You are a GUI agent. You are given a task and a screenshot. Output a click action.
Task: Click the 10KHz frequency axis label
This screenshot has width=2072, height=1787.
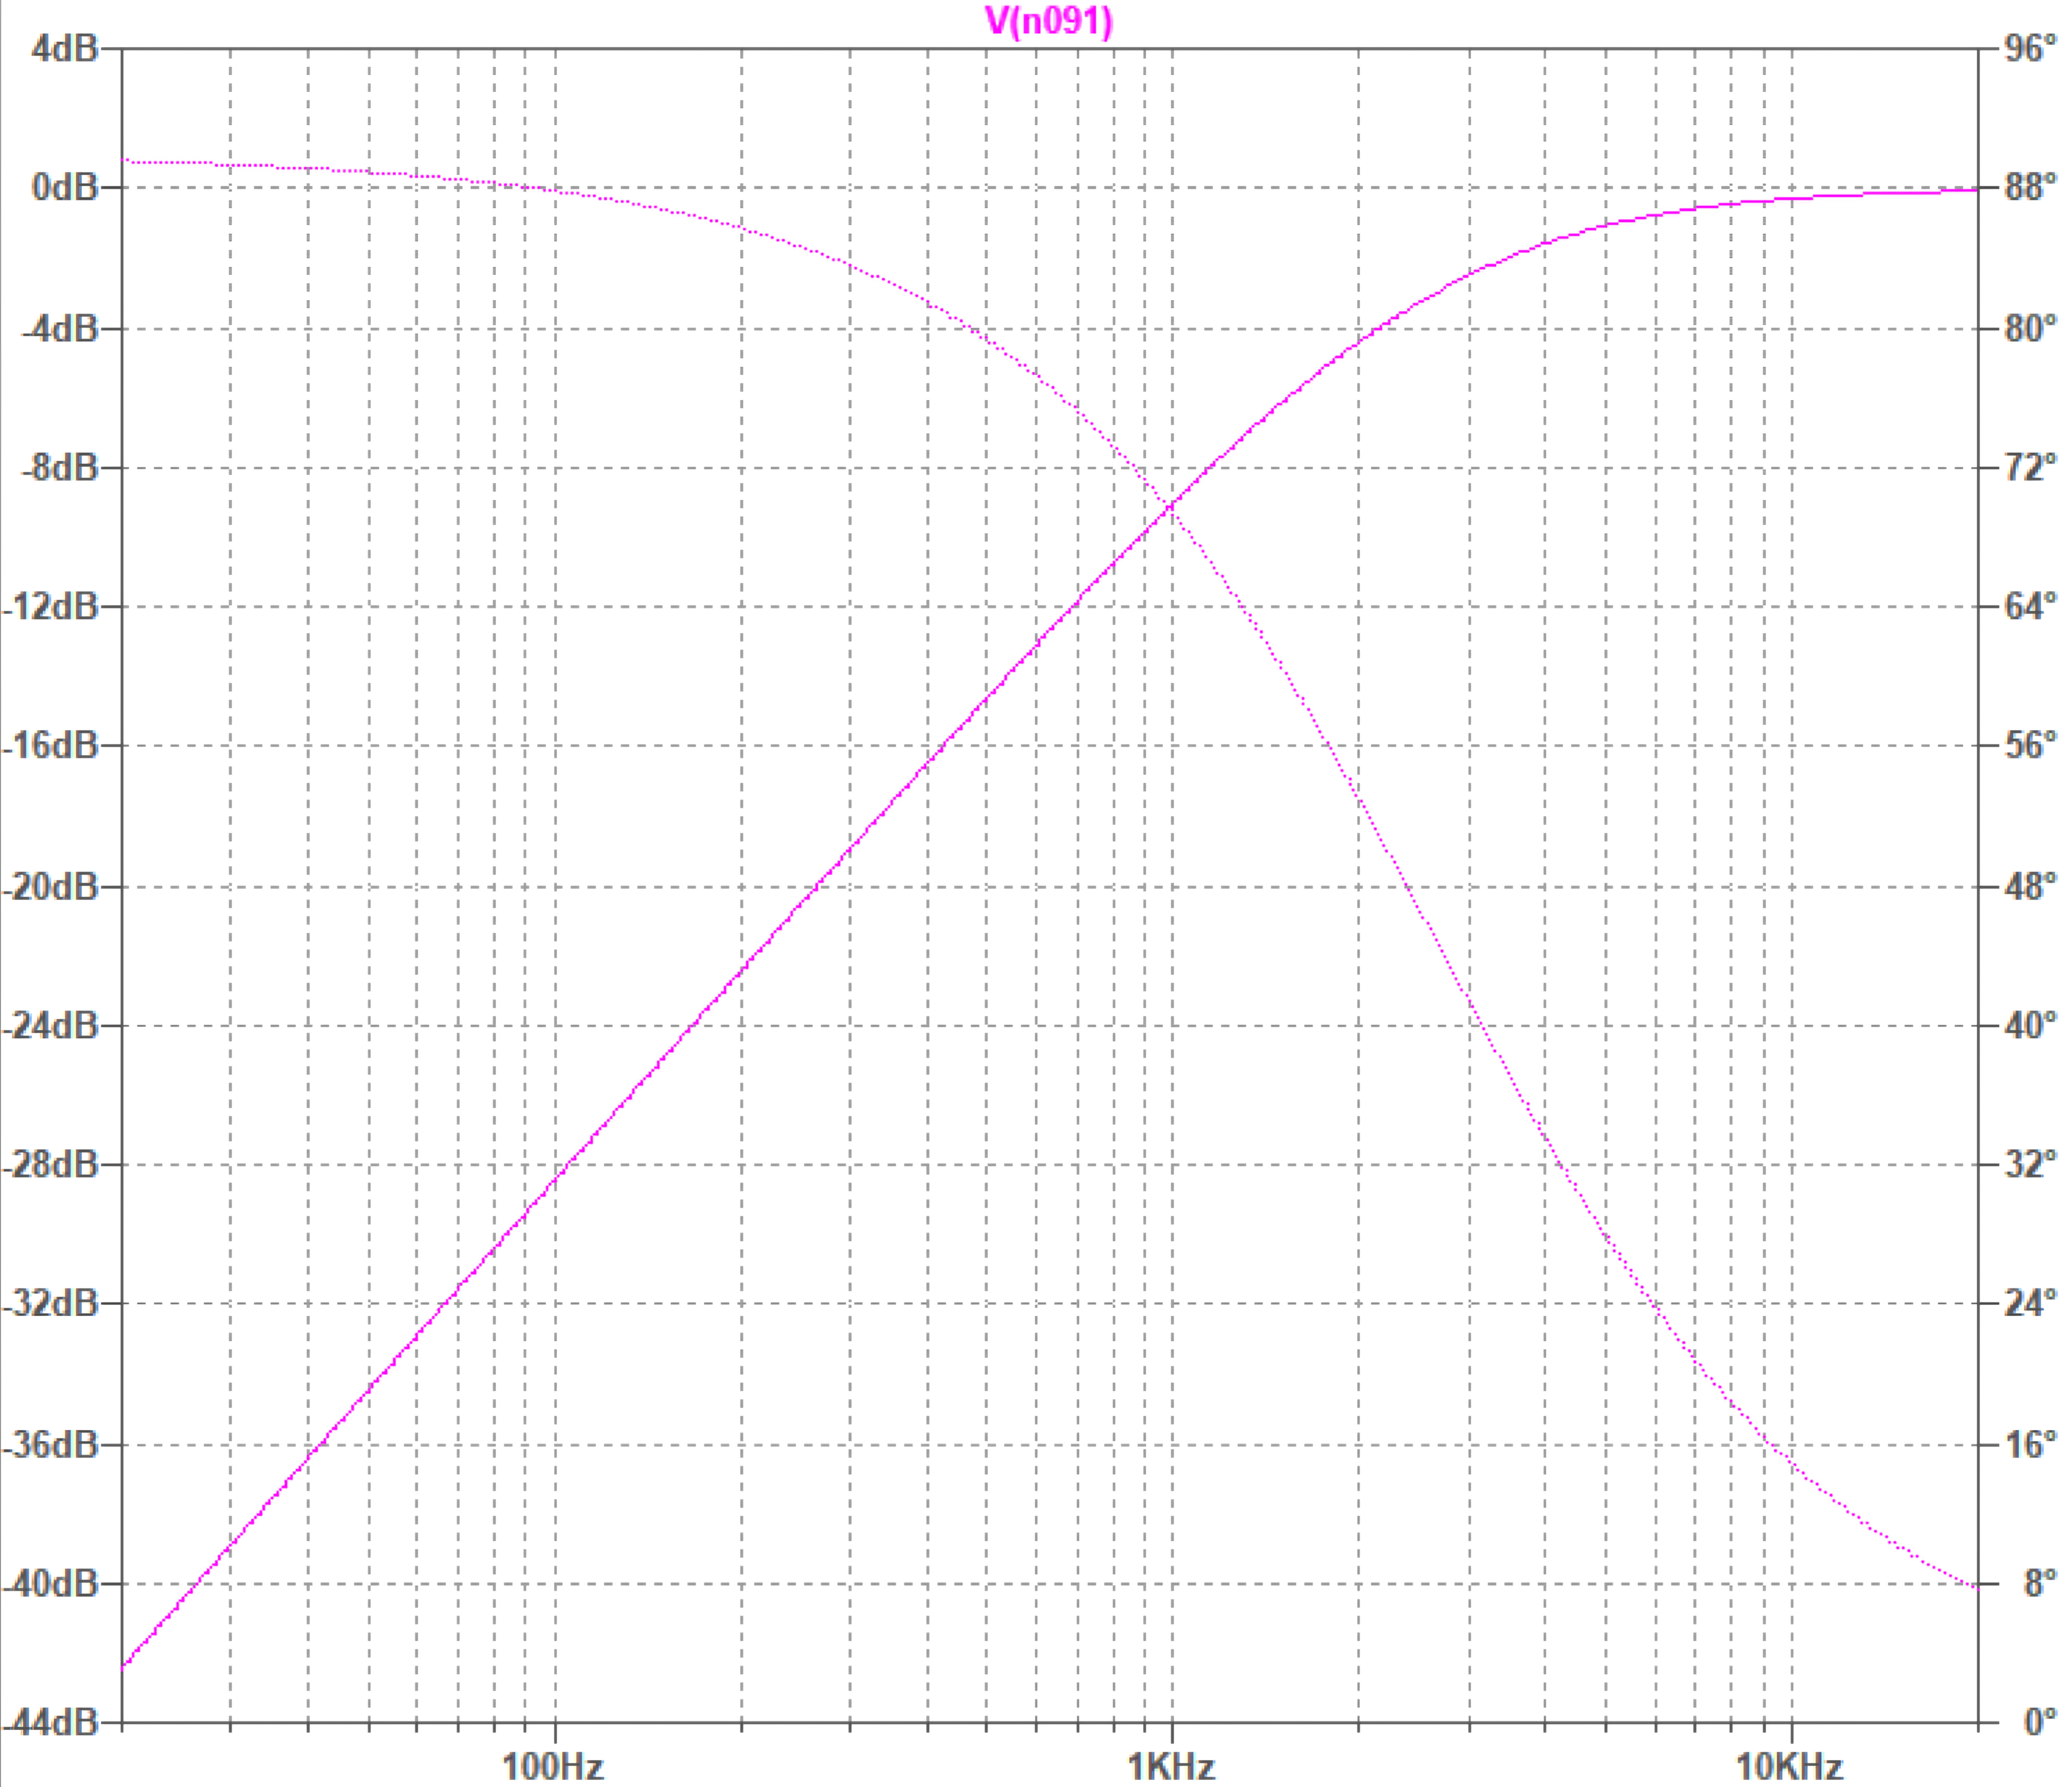[1789, 1767]
